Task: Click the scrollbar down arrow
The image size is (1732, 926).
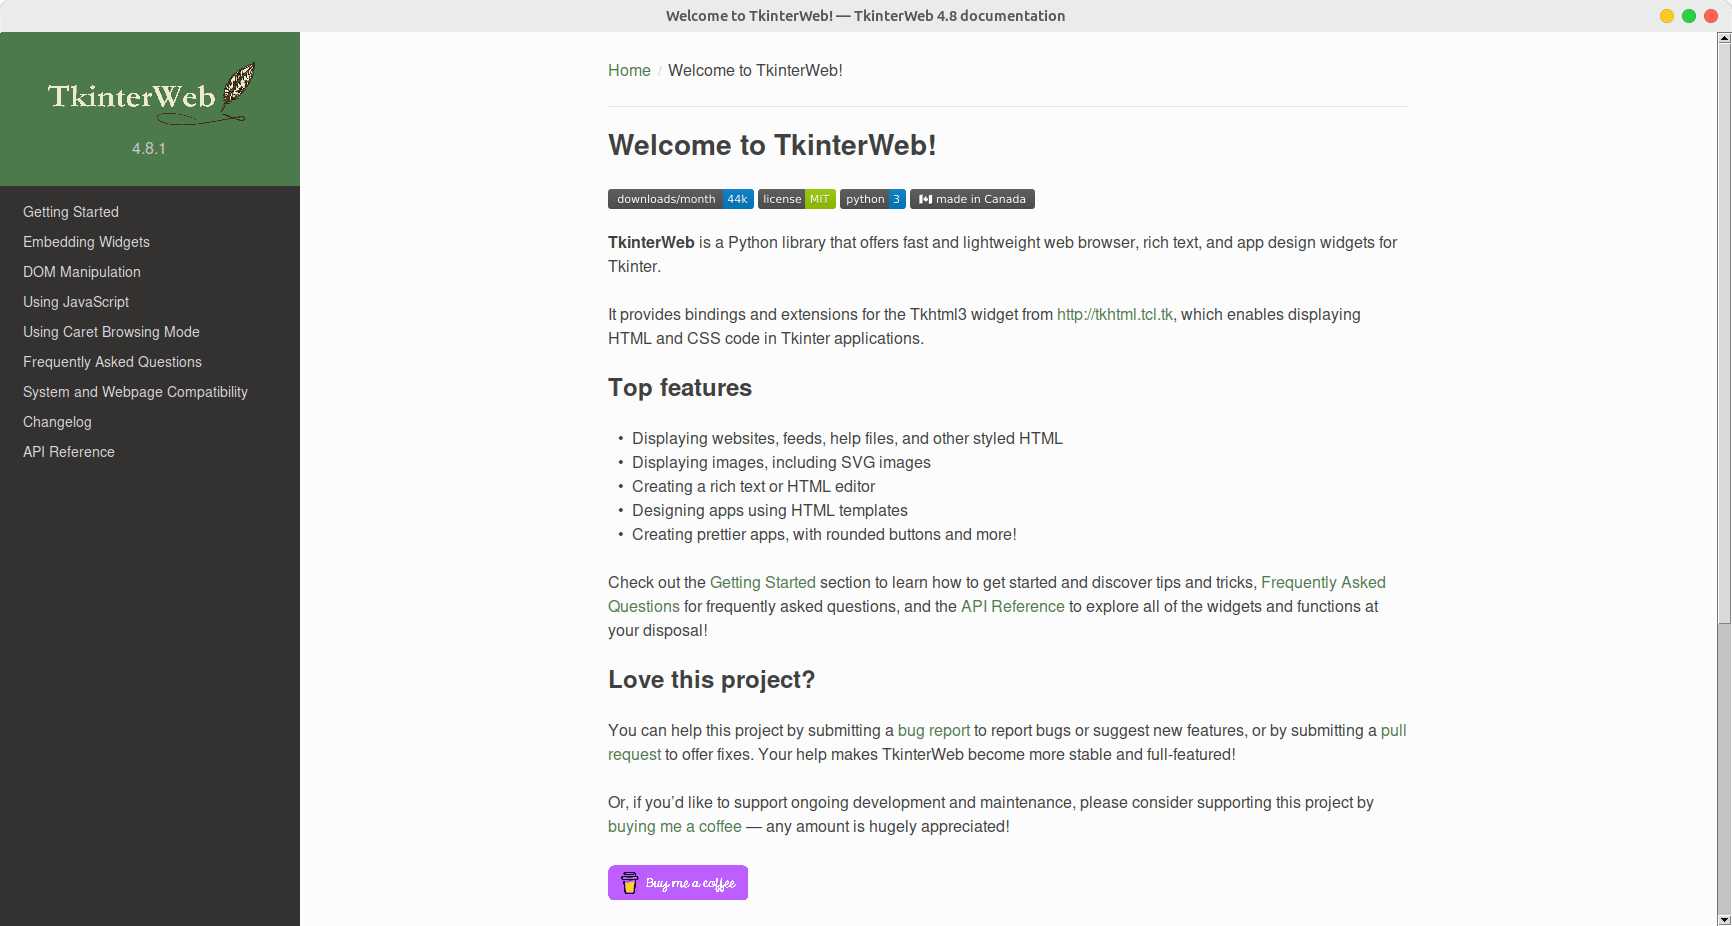Action: coord(1724,919)
